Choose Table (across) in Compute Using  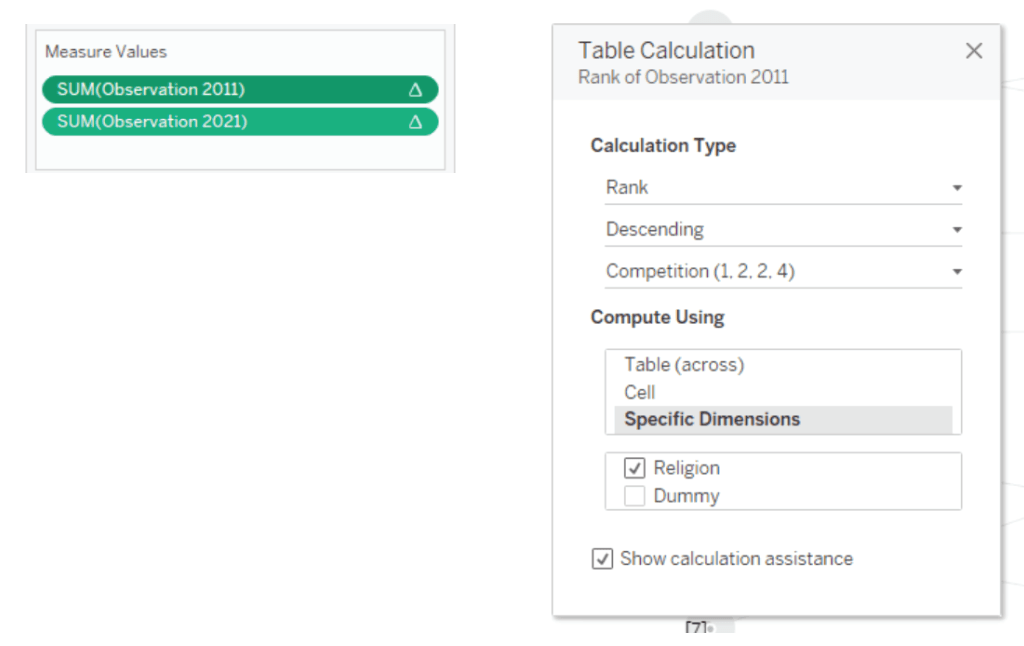click(x=684, y=365)
